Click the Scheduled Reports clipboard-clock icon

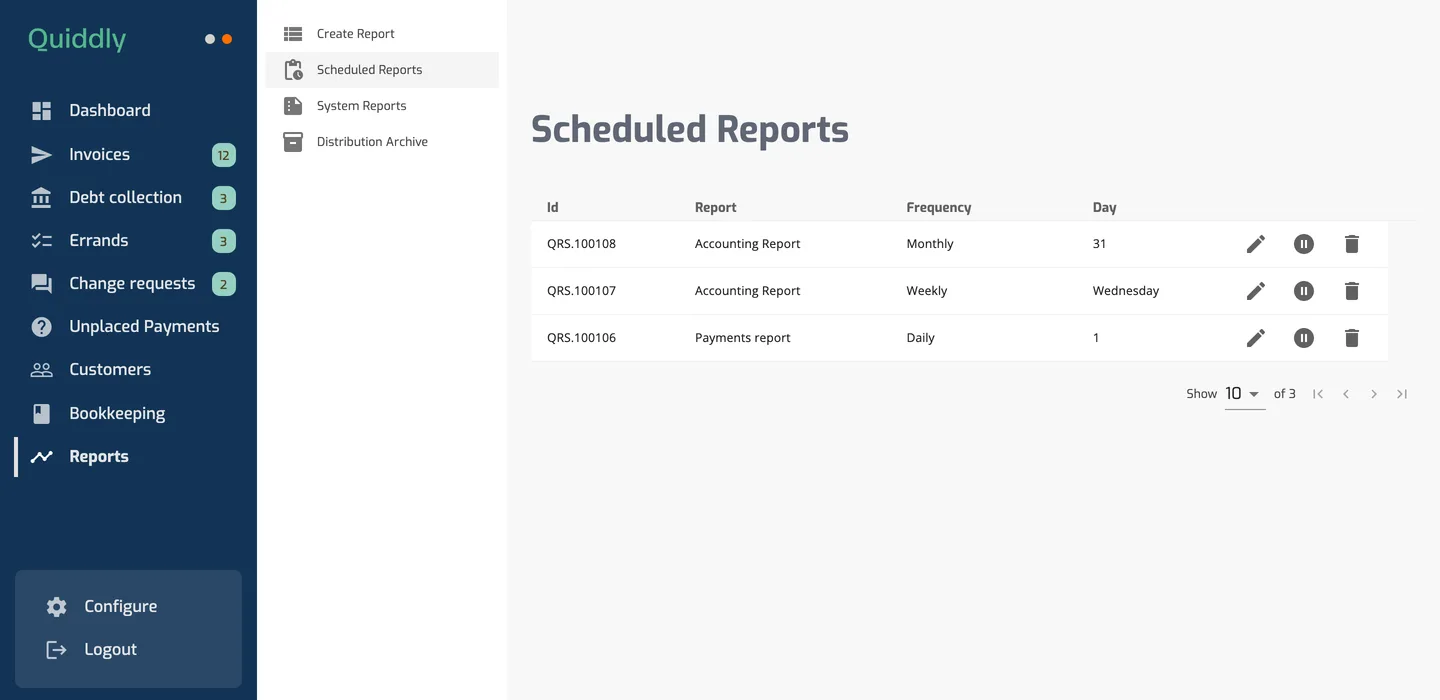coord(293,70)
